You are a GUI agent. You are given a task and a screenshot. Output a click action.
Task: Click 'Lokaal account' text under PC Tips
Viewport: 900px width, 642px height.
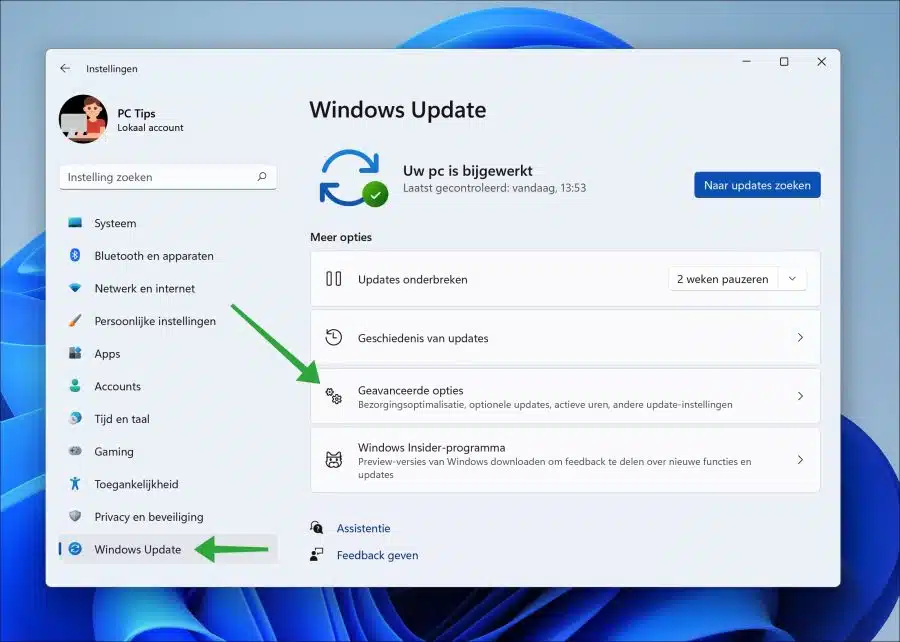pyautogui.click(x=150, y=128)
